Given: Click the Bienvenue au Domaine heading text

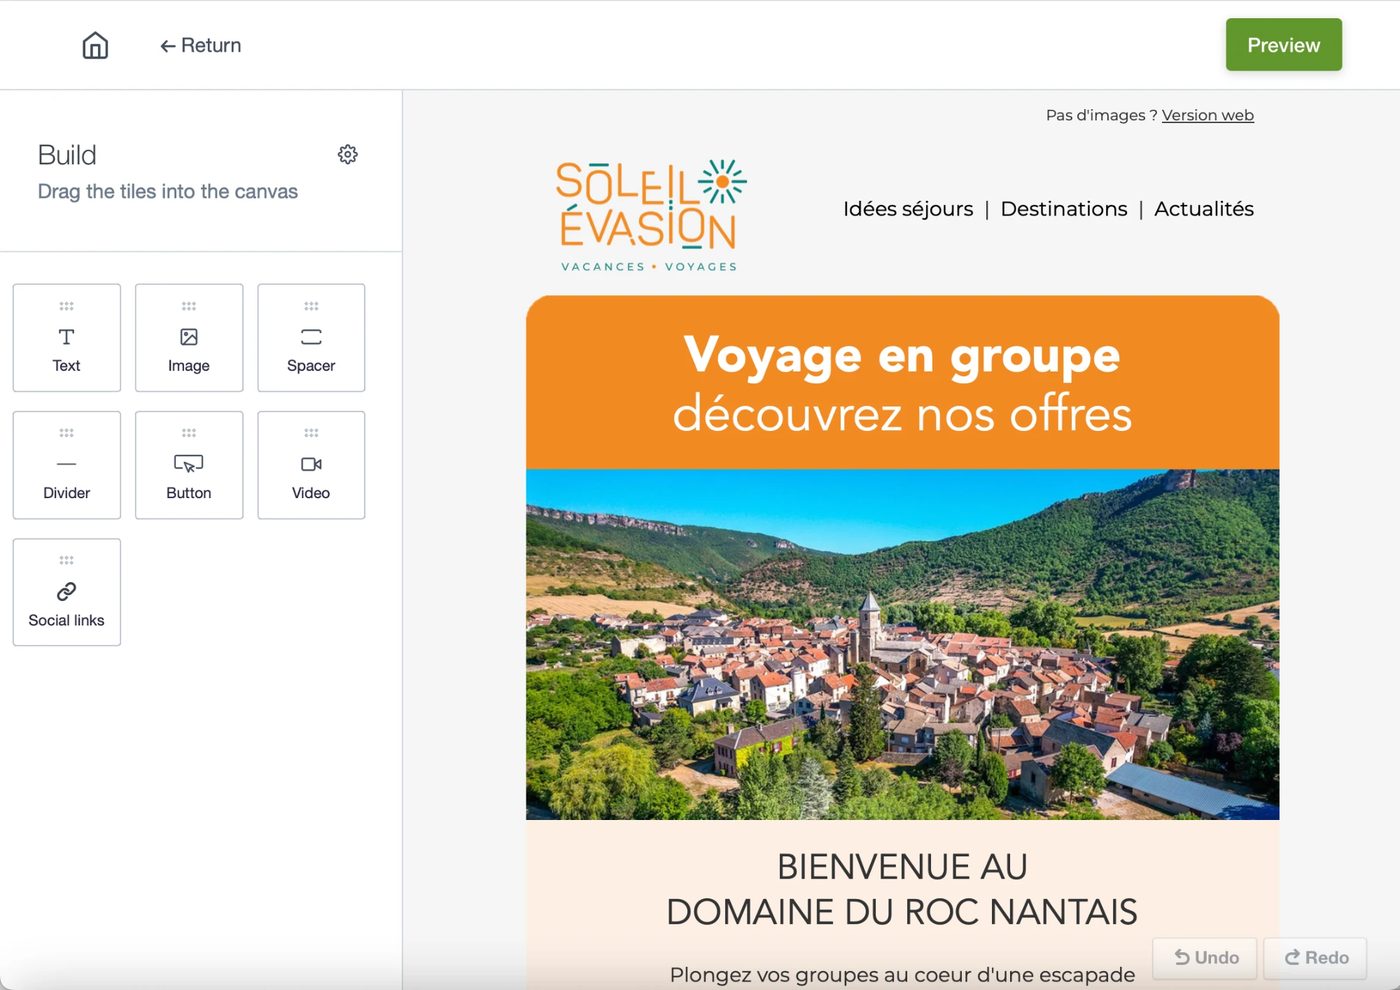Looking at the screenshot, I should tap(902, 889).
